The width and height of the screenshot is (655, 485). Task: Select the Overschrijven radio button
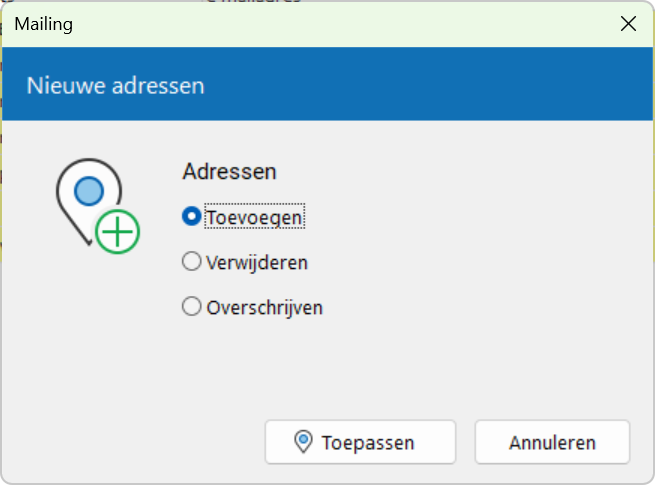[192, 306]
